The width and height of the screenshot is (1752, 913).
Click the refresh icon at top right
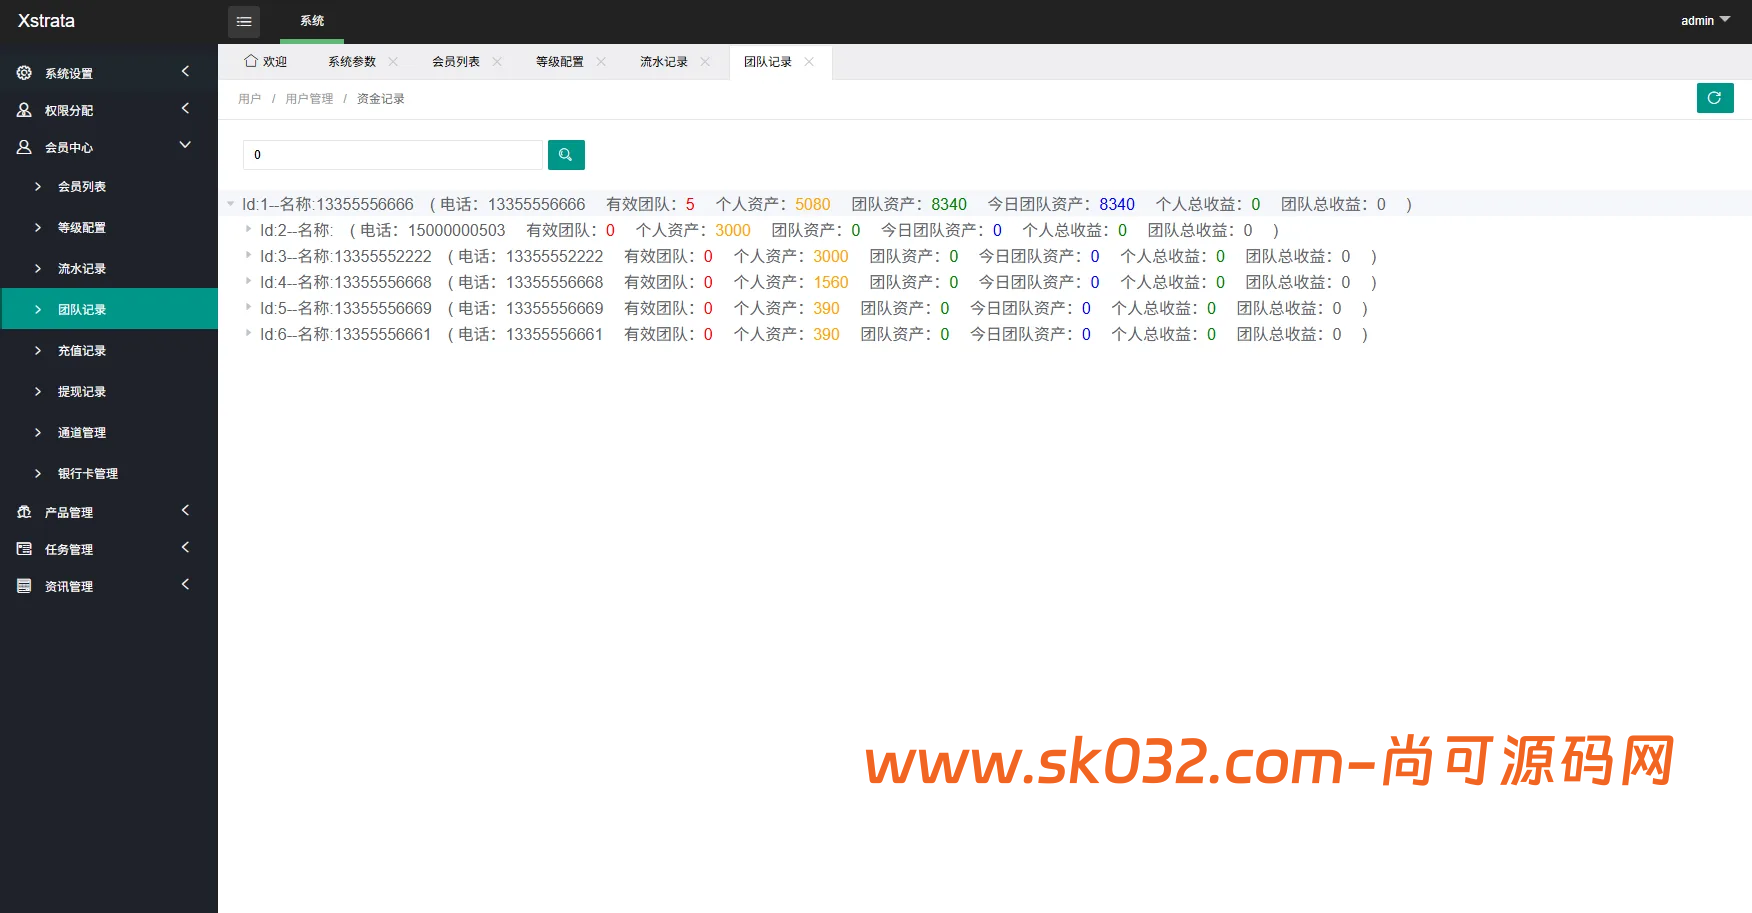tap(1715, 98)
